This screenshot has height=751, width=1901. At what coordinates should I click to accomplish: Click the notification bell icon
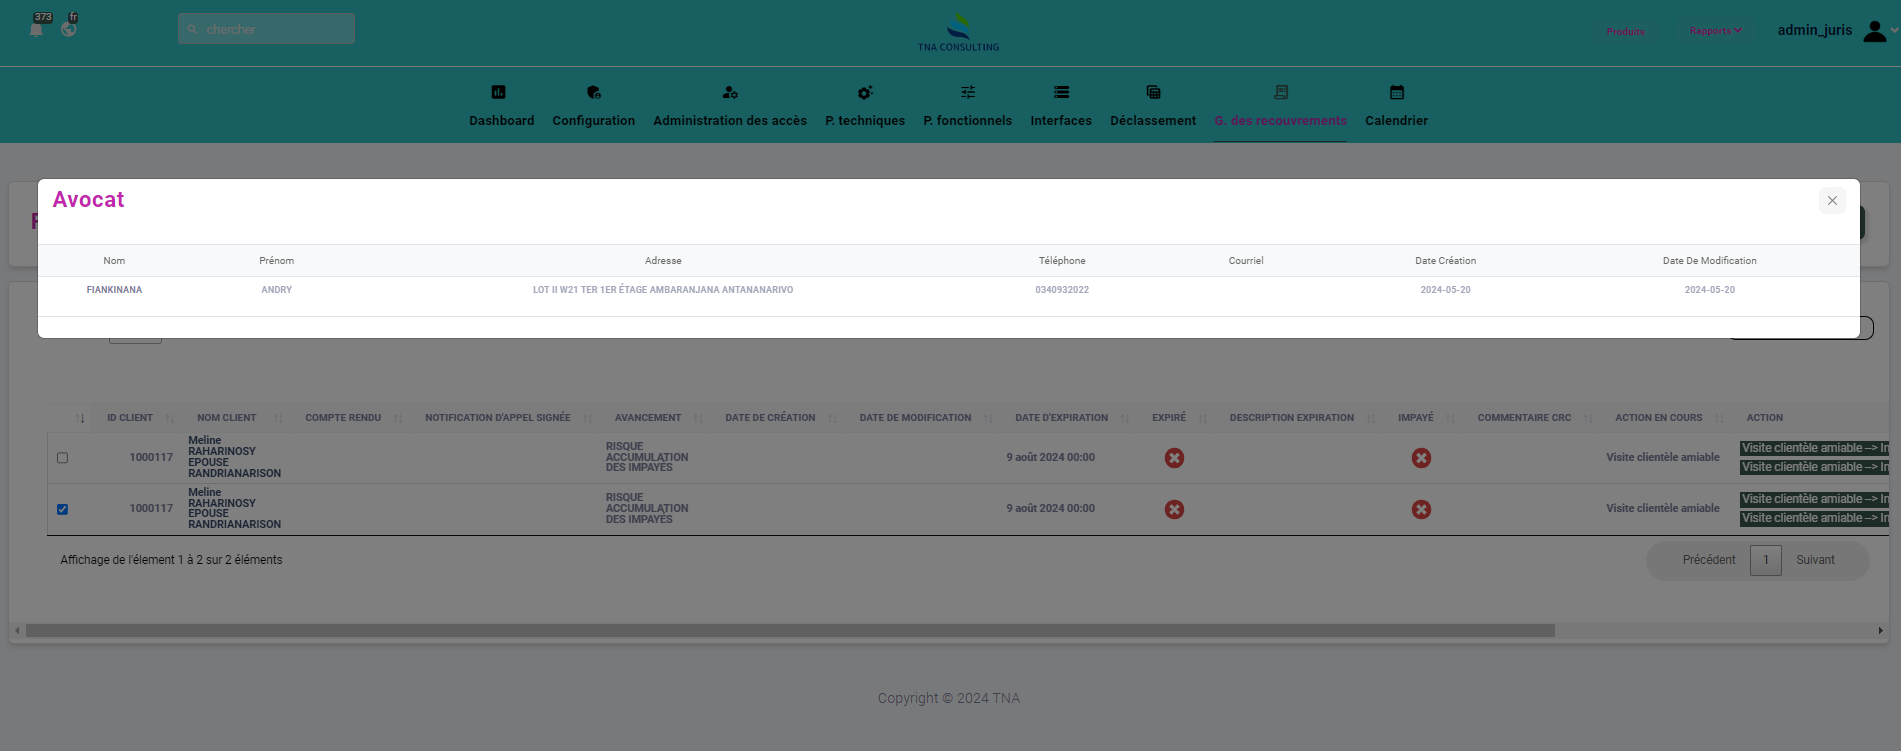click(37, 29)
